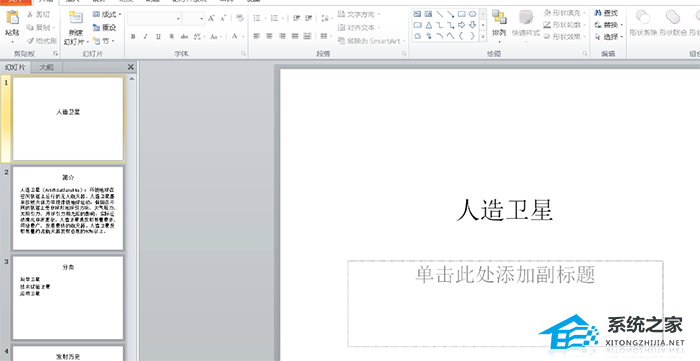
Task: Open the Shape Effects (形状效果) menu
Action: pos(565,37)
